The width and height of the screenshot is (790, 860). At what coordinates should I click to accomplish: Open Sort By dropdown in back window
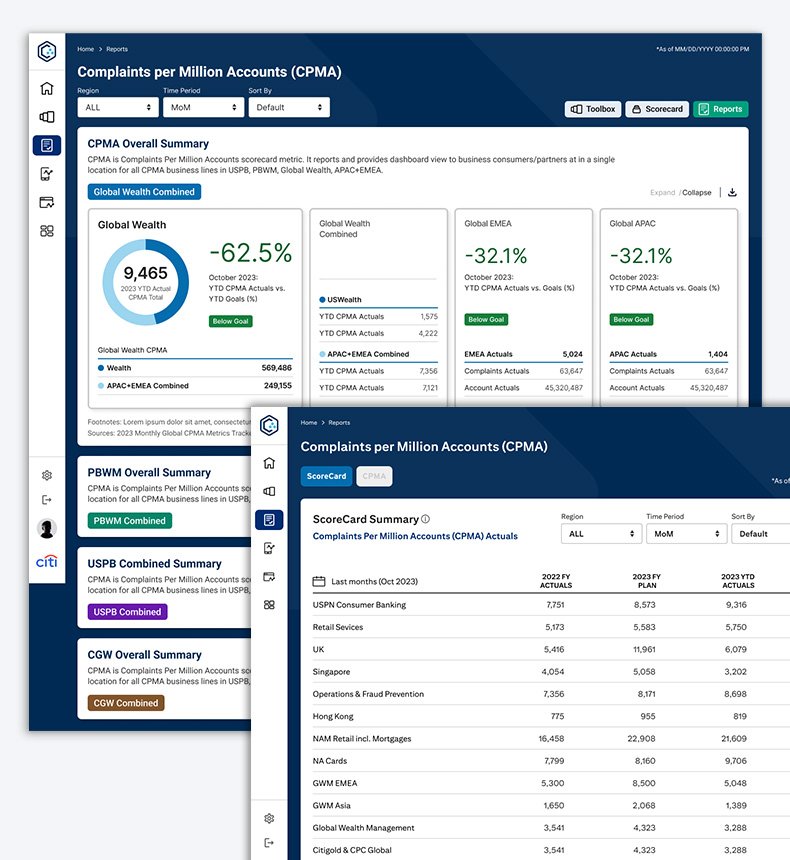pos(289,108)
